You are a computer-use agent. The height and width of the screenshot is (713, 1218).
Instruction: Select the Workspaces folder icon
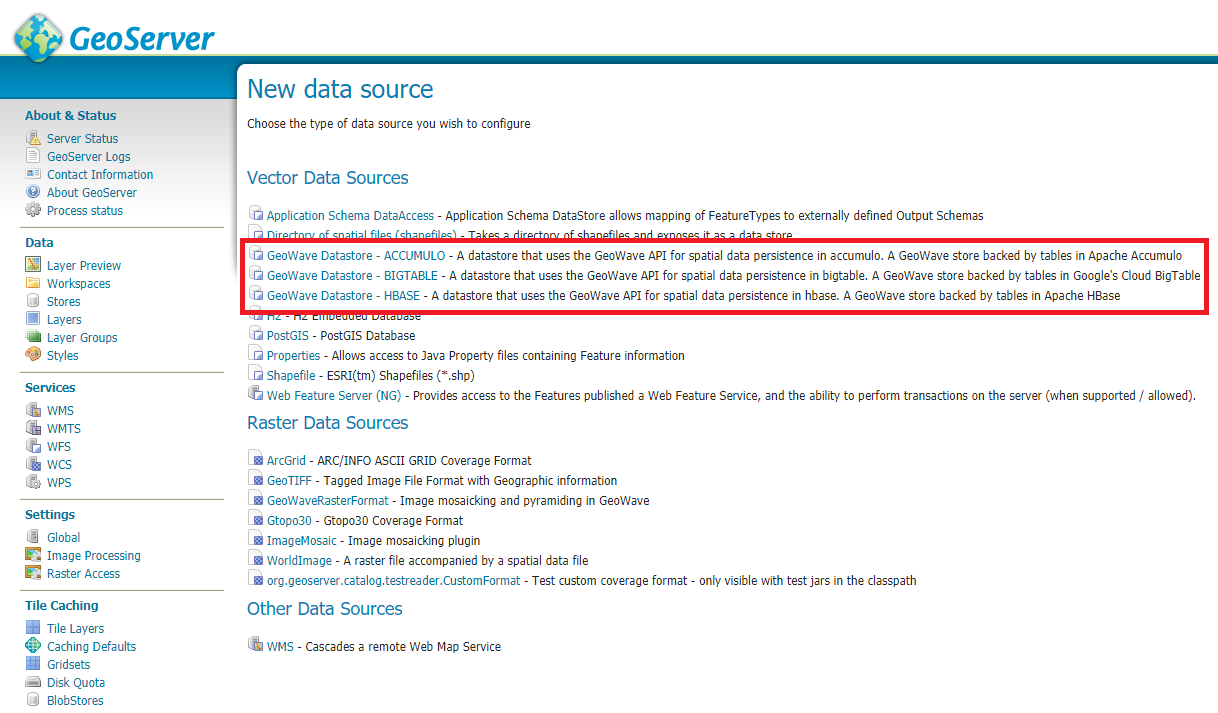point(34,283)
